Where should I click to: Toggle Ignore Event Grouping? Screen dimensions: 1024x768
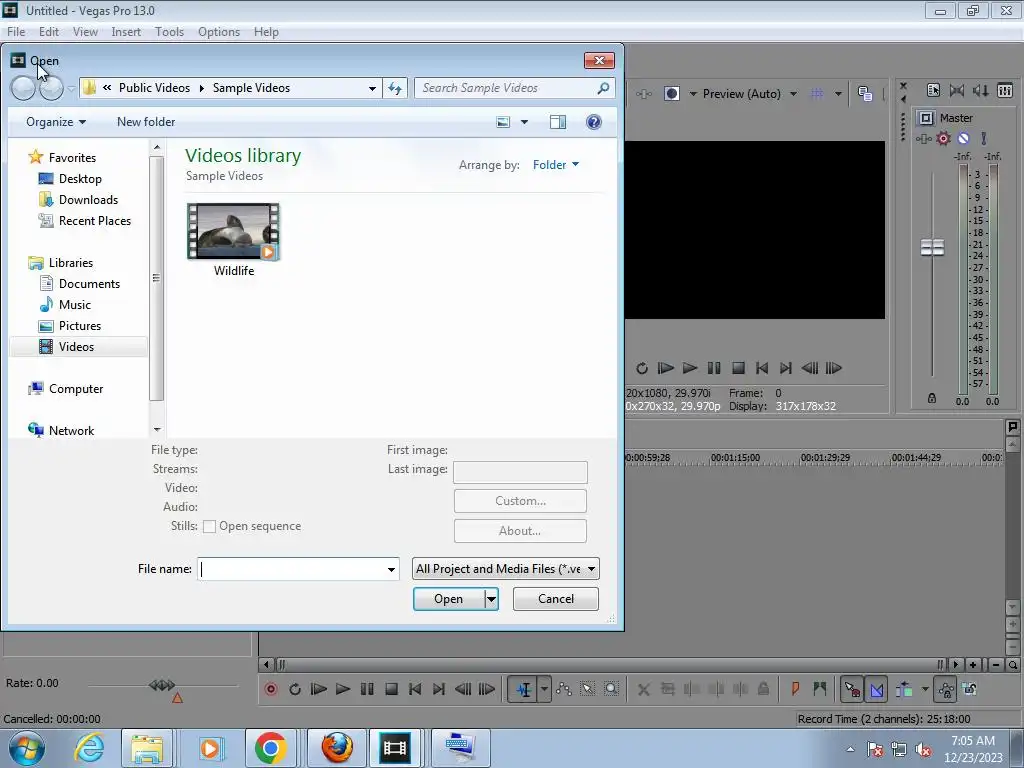(970, 689)
